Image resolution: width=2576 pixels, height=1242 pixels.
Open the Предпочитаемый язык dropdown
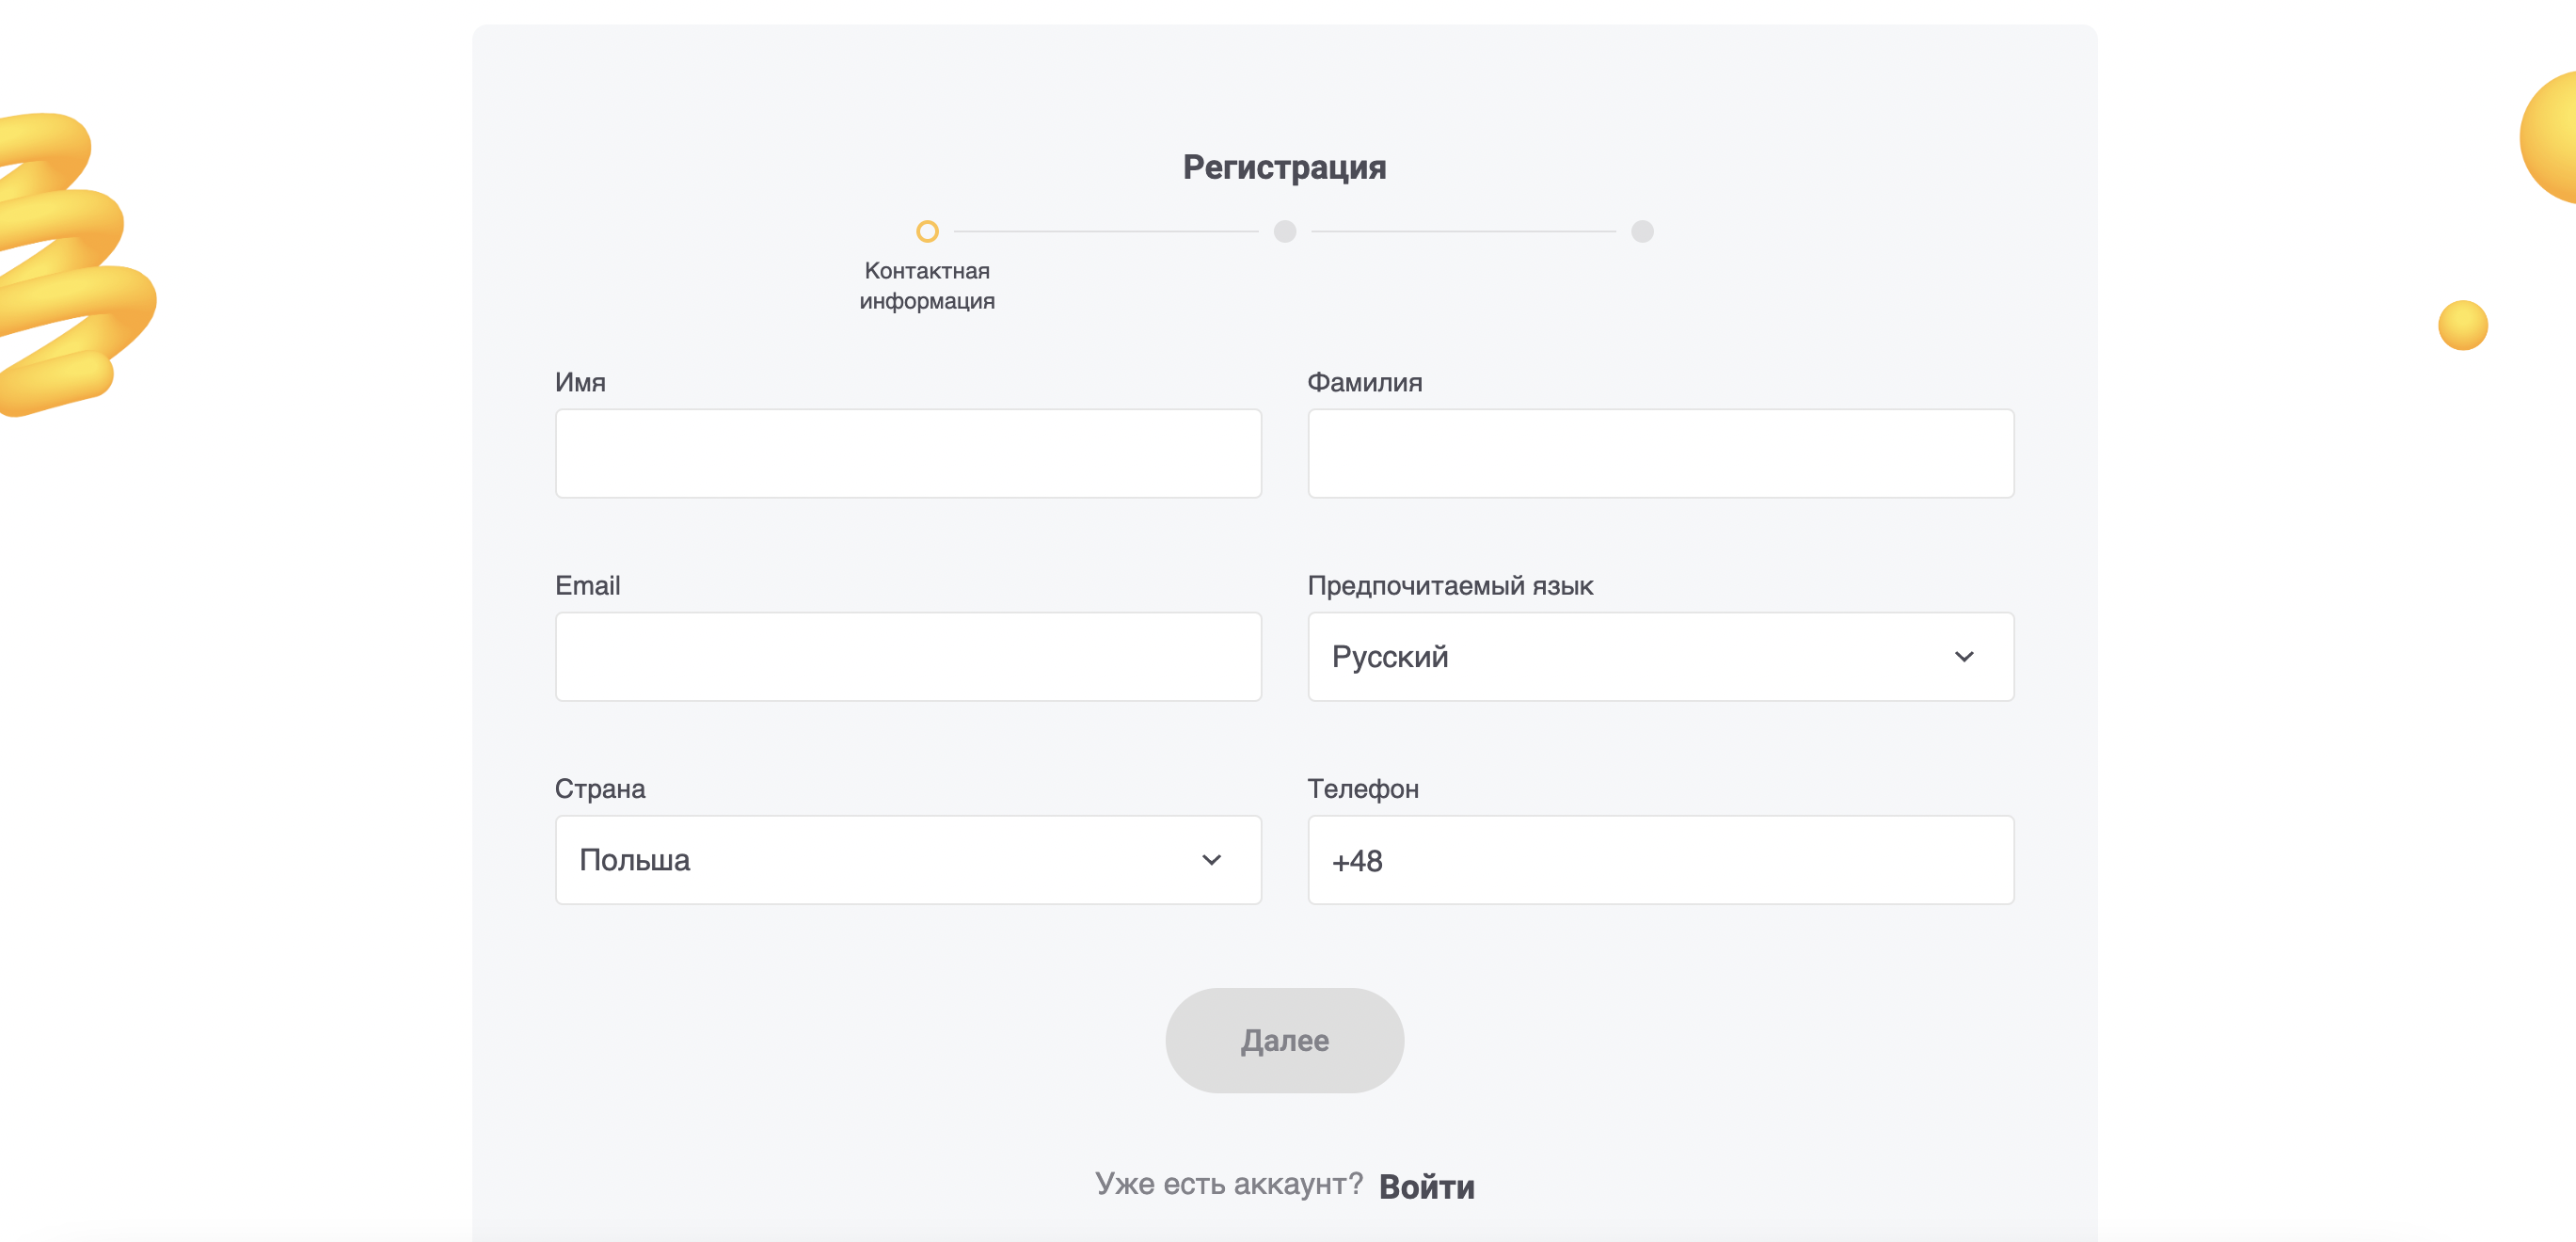(x=1660, y=657)
